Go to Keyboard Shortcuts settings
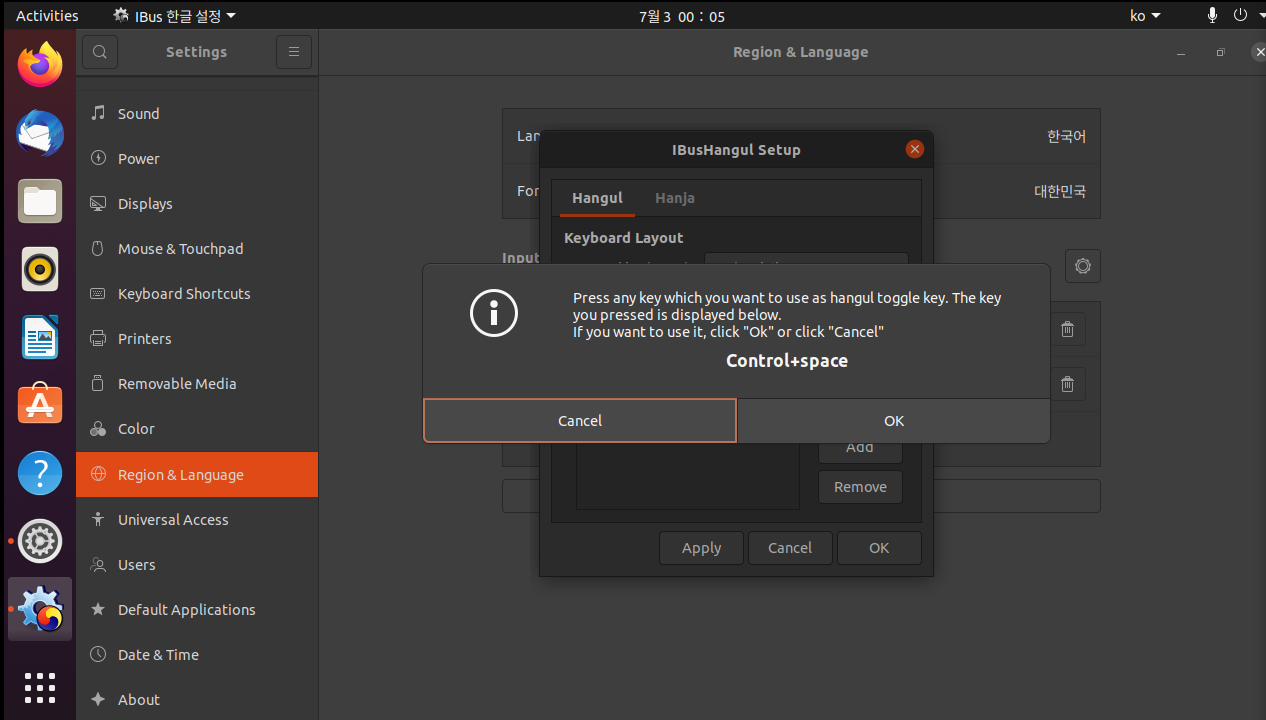The image size is (1266, 720). click(x=197, y=293)
